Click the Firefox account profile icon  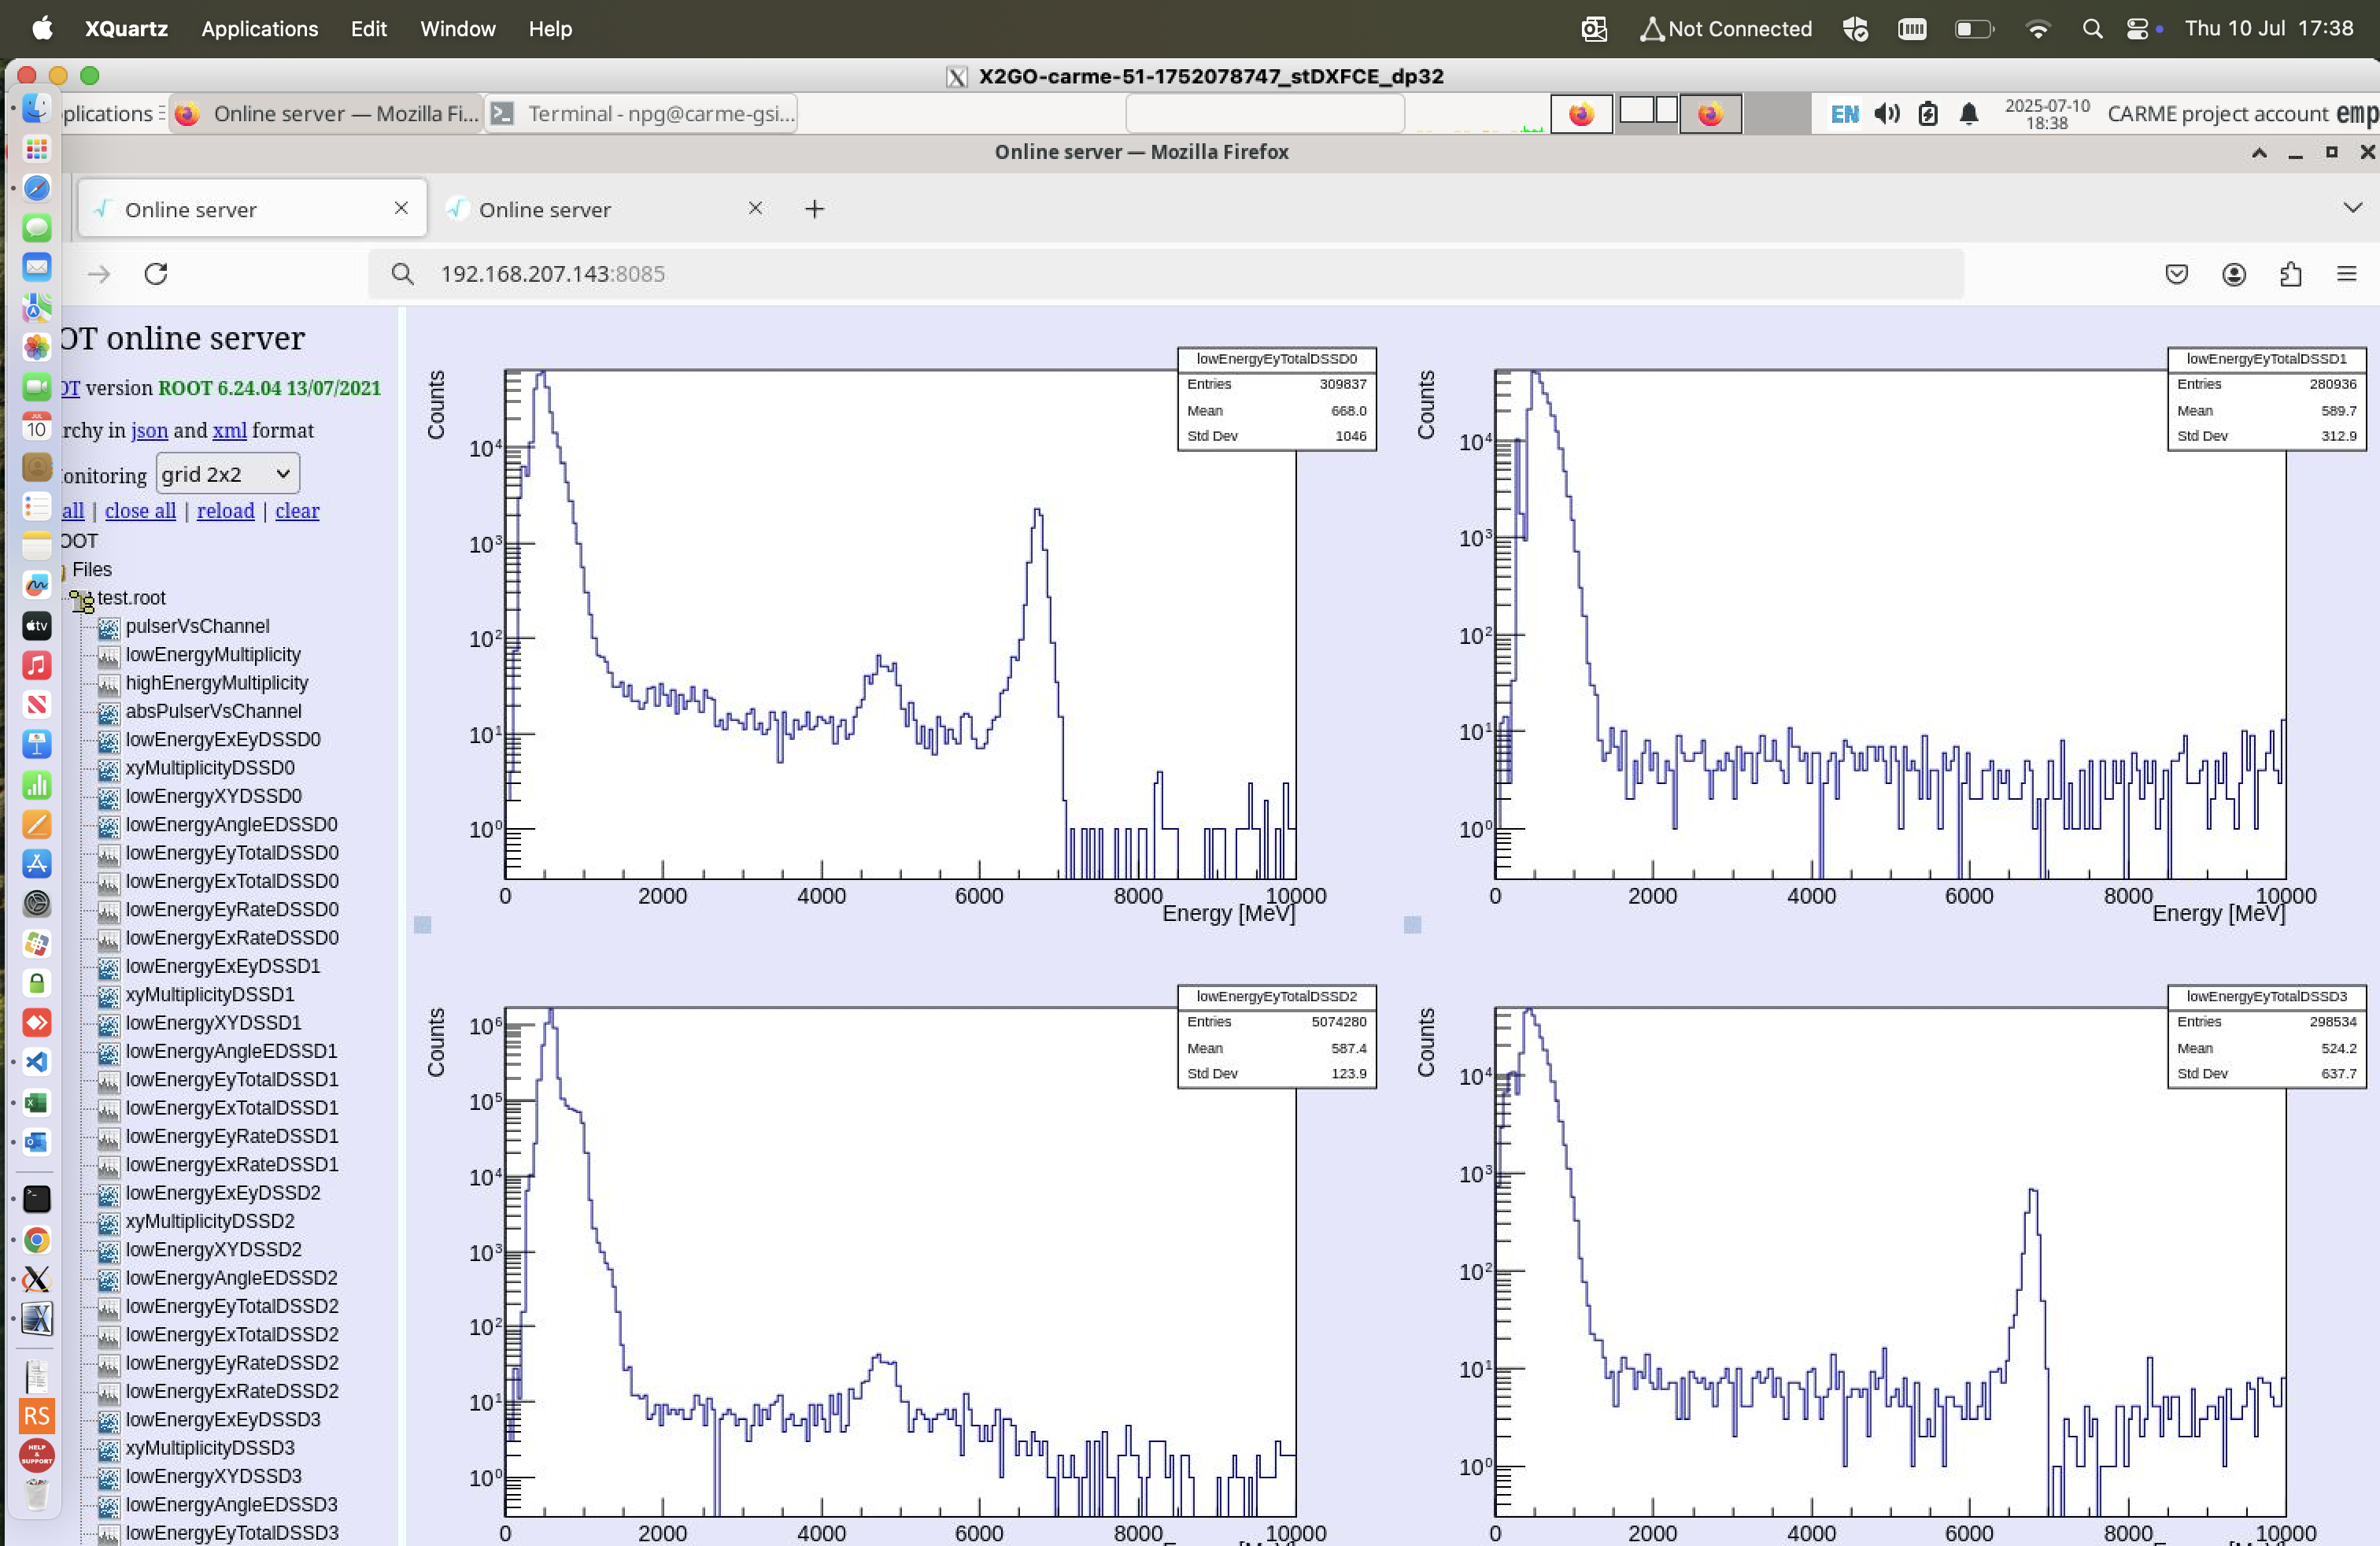tap(2233, 274)
